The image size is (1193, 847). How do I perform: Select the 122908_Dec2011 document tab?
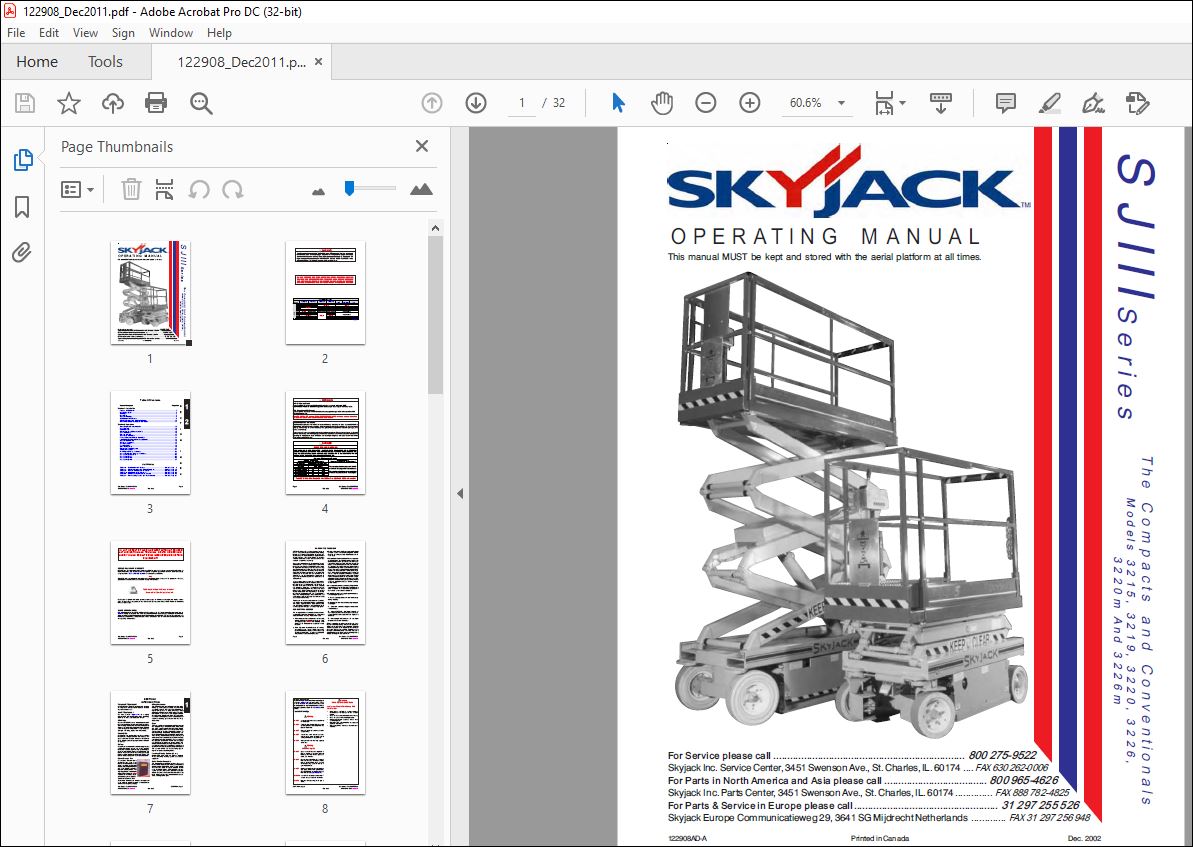tap(241, 62)
